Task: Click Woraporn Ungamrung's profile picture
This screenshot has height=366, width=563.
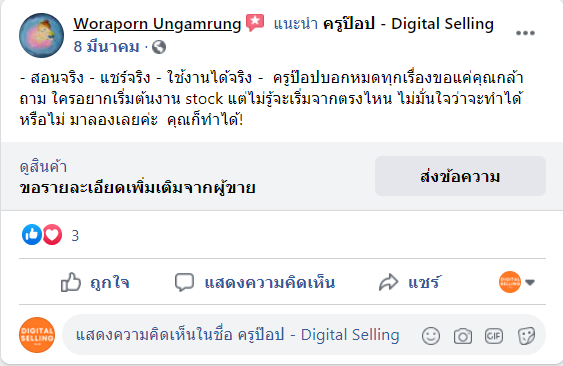Action: click(41, 35)
